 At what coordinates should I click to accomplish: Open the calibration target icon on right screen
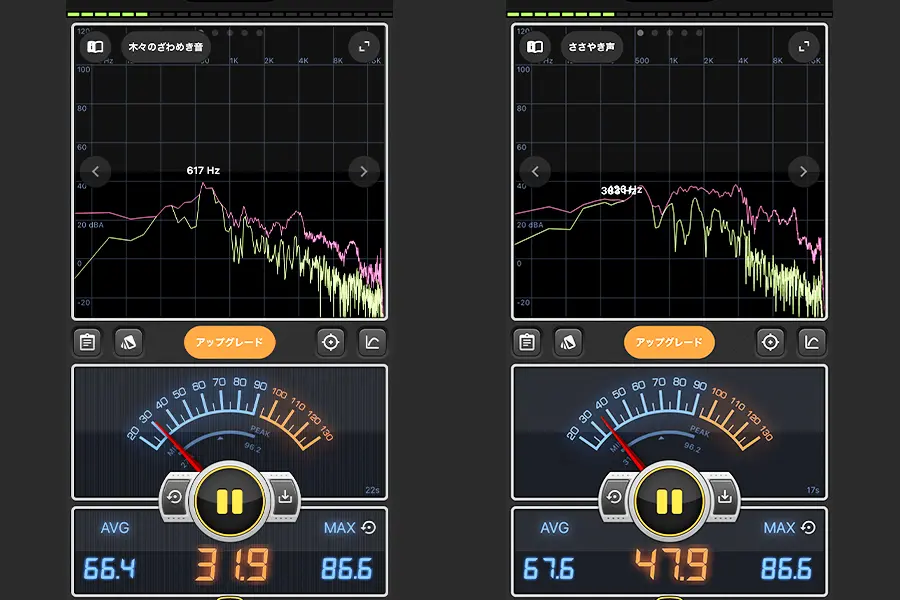click(770, 343)
